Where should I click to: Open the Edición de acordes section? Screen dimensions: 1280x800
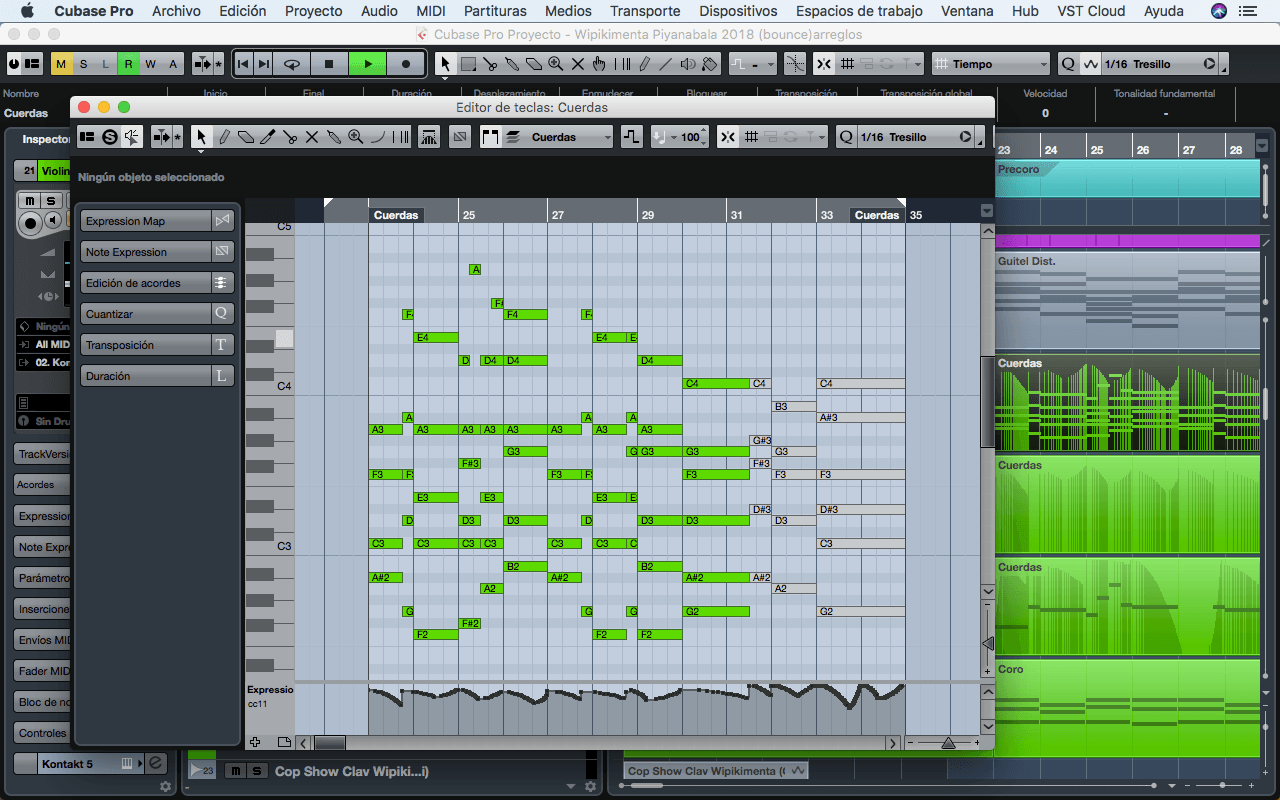pos(157,283)
